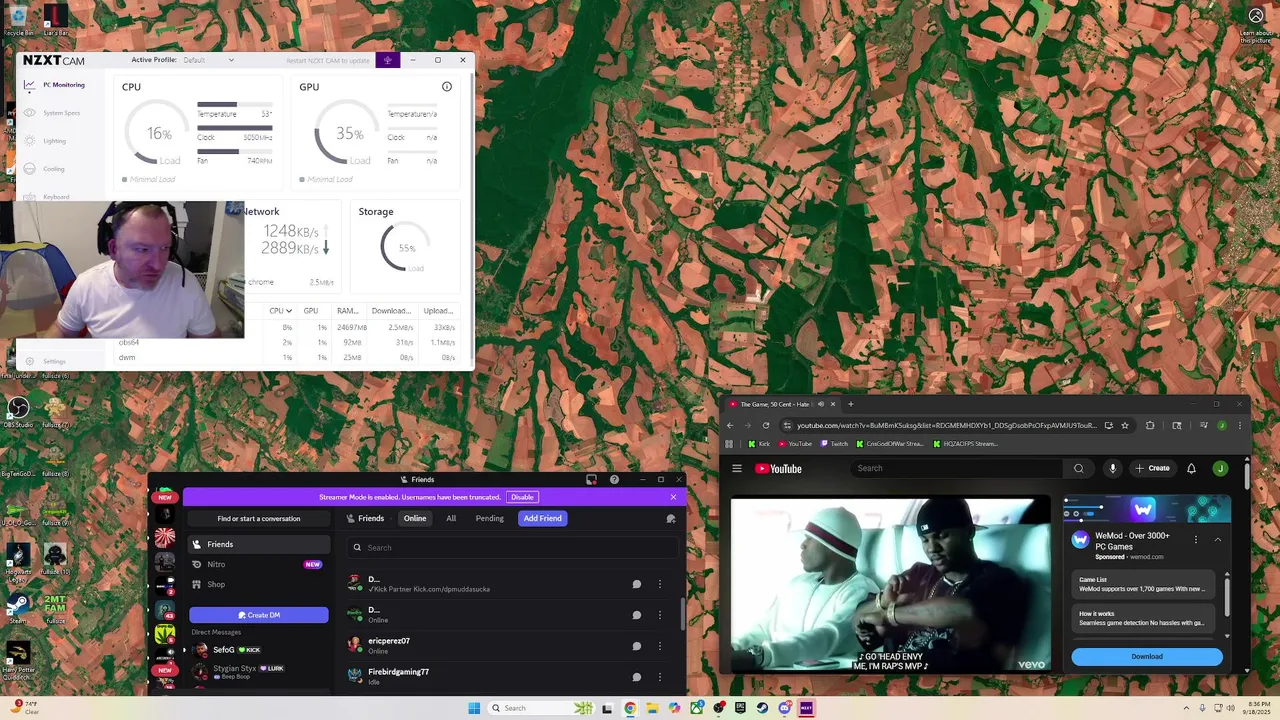
Task: Collapse WeMod ad panel chevron
Action: pyautogui.click(x=1218, y=540)
